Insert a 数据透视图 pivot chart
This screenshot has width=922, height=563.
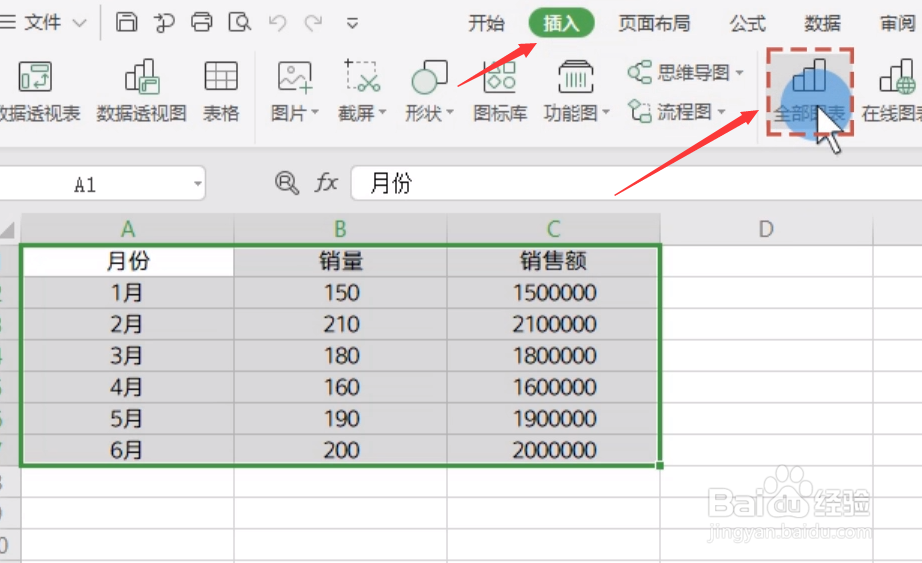point(141,91)
